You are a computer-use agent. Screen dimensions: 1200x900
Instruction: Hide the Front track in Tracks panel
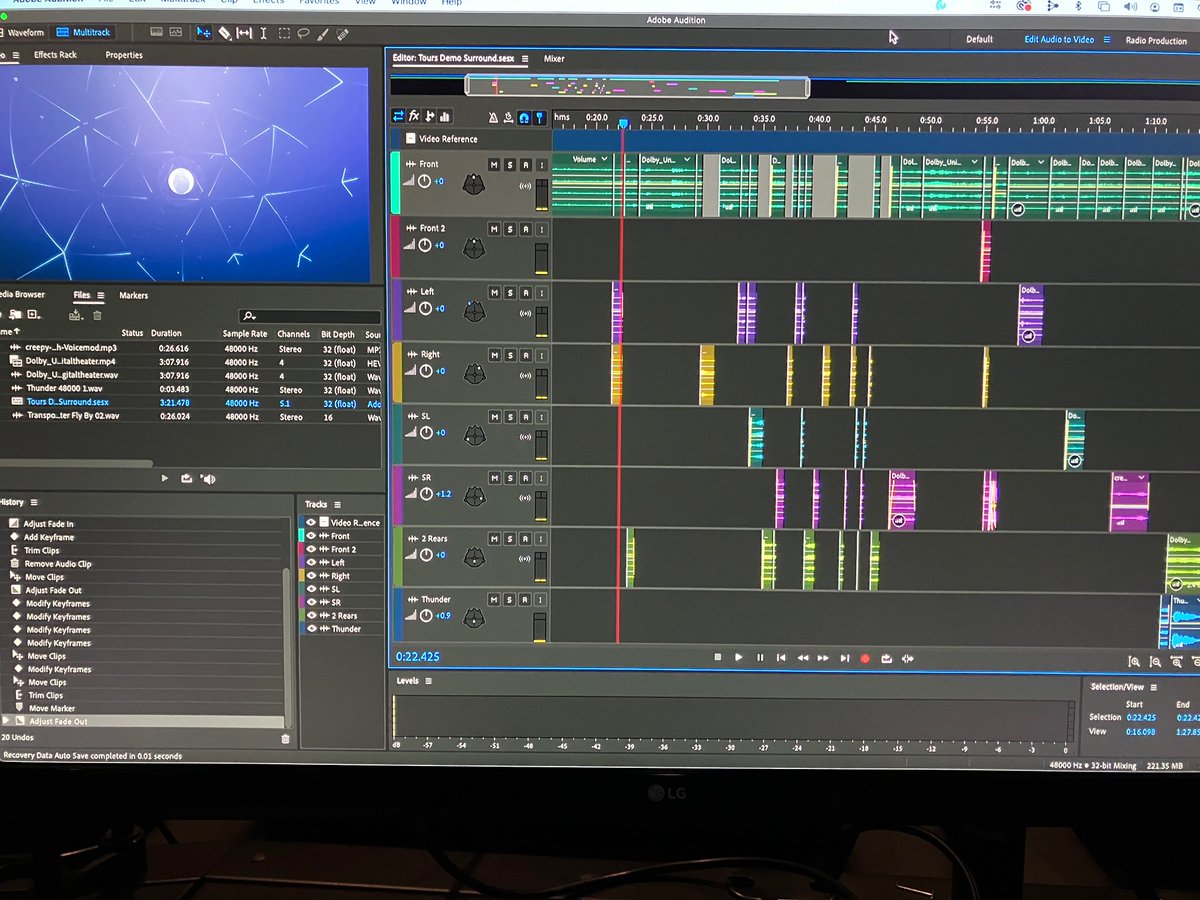[311, 536]
